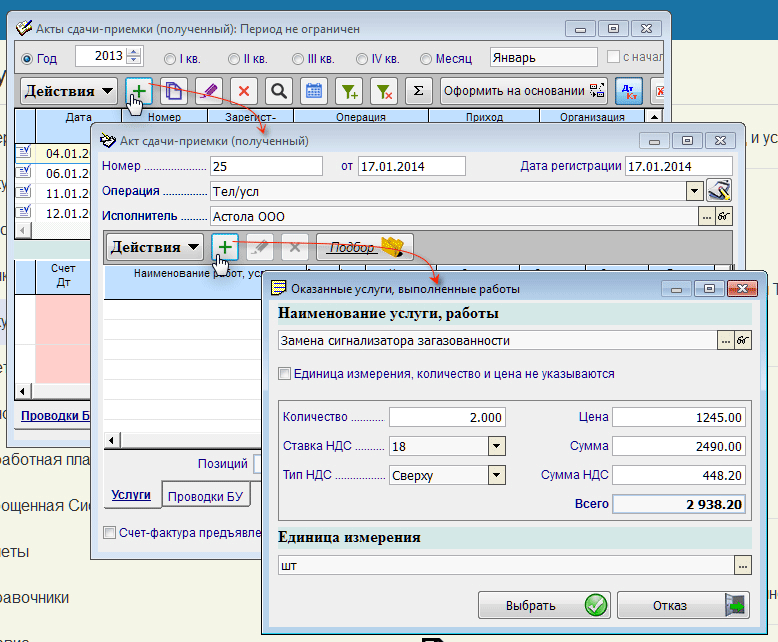778x642 pixels.
Task: Open Дт/Кт postings icon in toolbar
Action: point(629,91)
